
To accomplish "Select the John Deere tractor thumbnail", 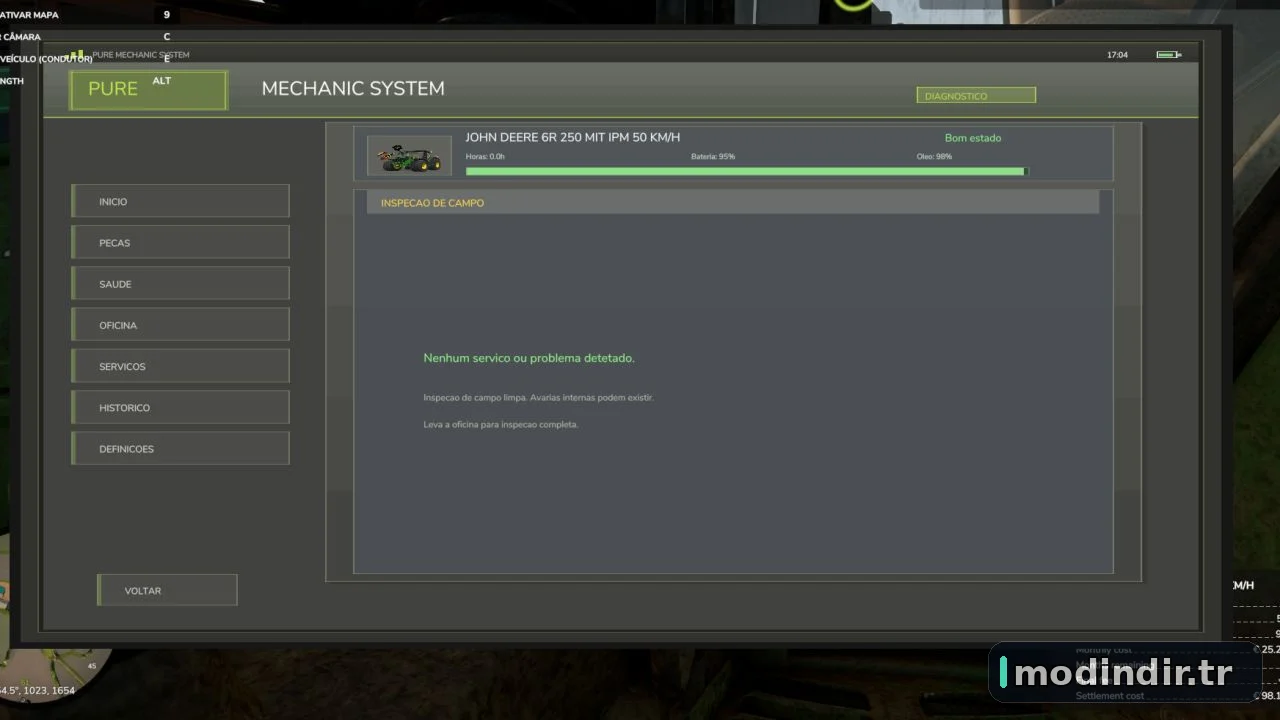I will pos(409,156).
